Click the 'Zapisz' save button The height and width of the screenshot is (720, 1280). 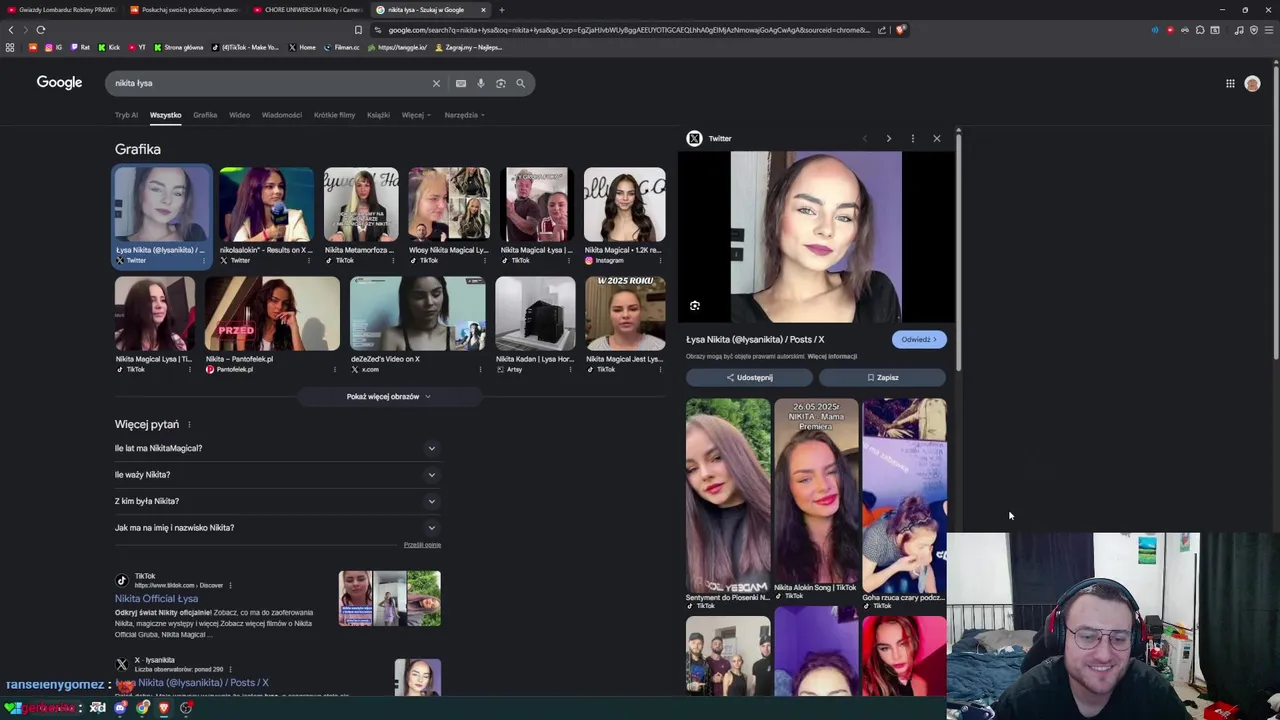(x=882, y=377)
